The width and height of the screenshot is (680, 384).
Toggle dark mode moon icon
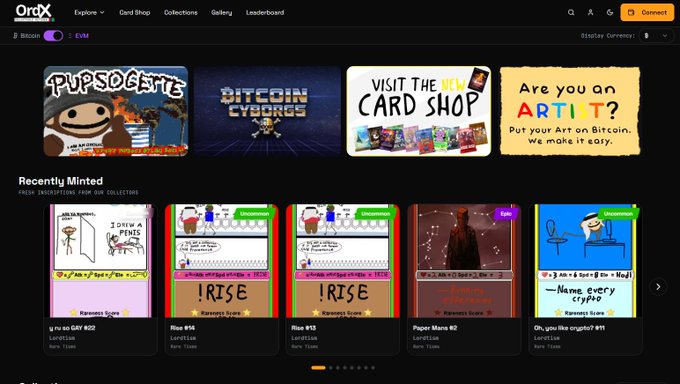coord(610,13)
